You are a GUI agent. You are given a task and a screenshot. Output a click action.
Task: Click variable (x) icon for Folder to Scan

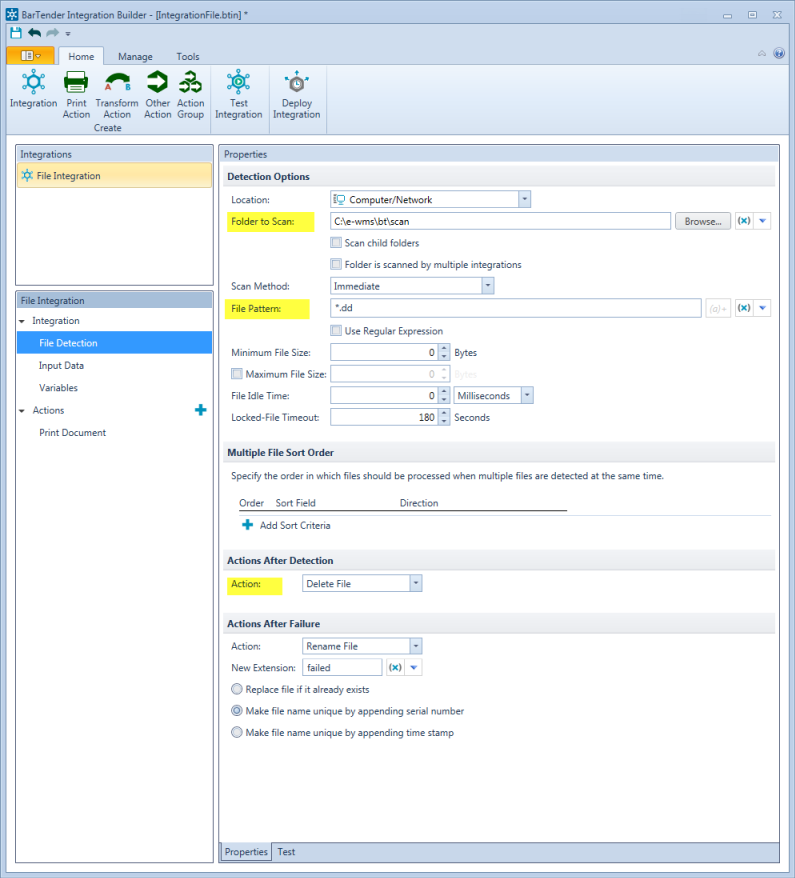click(743, 221)
